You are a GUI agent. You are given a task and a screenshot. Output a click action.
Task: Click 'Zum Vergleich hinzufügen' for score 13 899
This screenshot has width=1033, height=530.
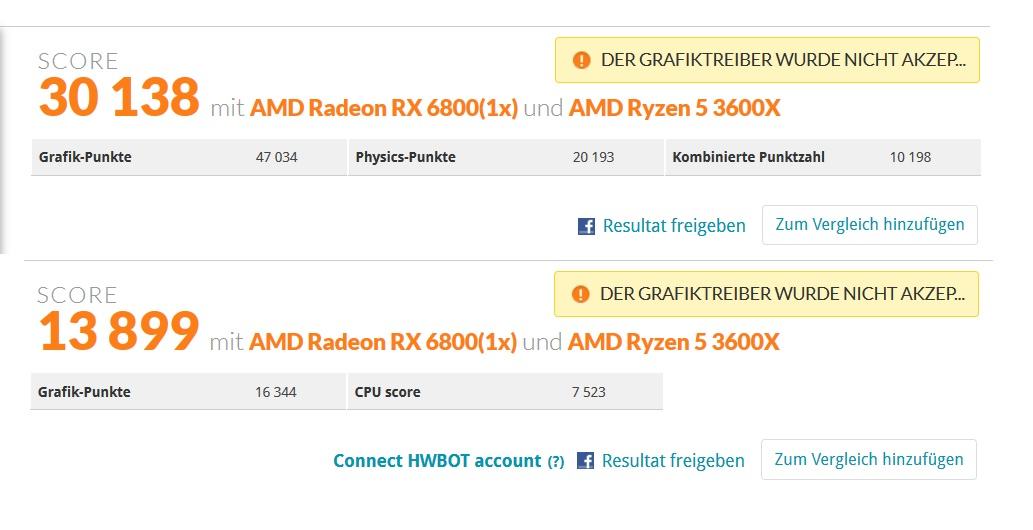pos(869,459)
